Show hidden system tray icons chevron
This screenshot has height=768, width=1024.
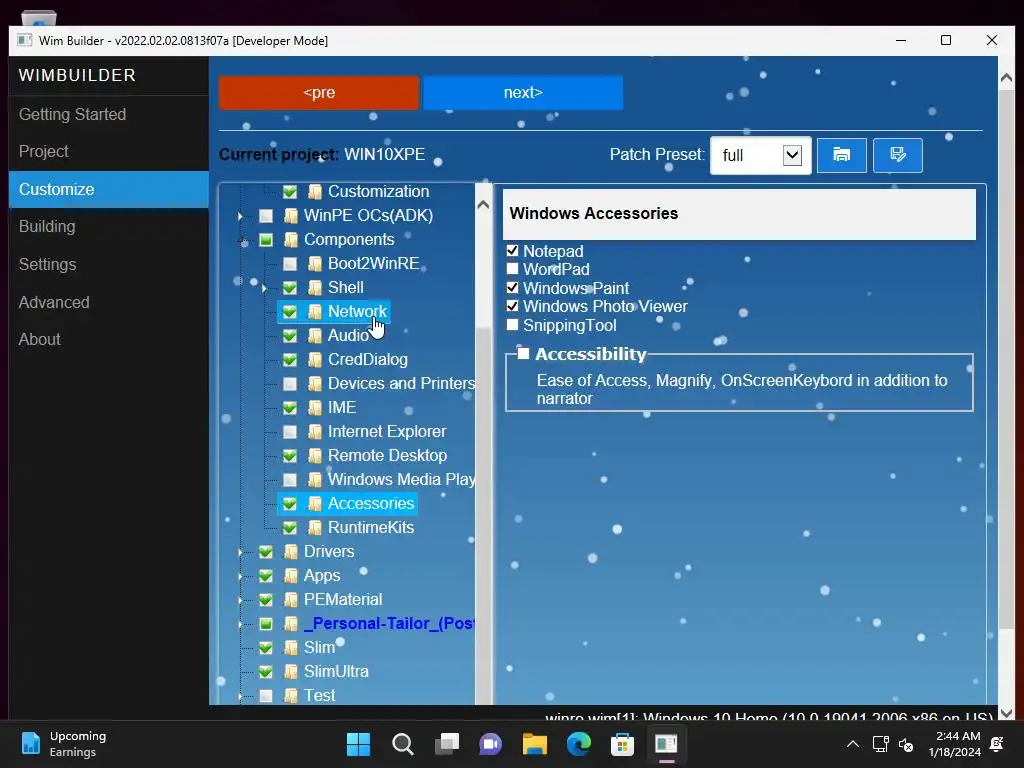point(852,744)
